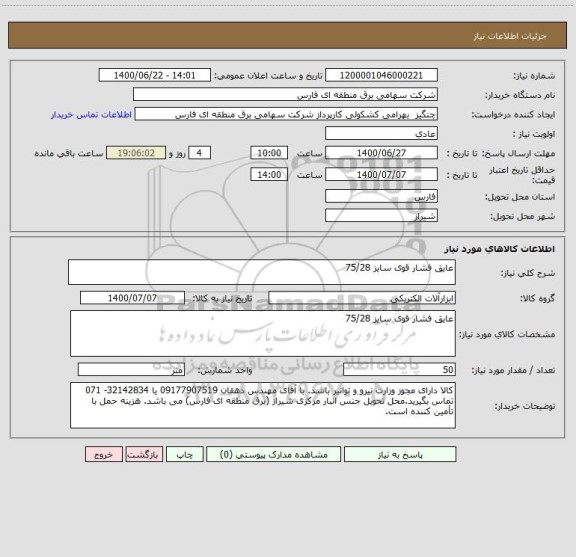
Task: Click announcement date field 1400/06/22 - 14:01
Action: point(155,75)
